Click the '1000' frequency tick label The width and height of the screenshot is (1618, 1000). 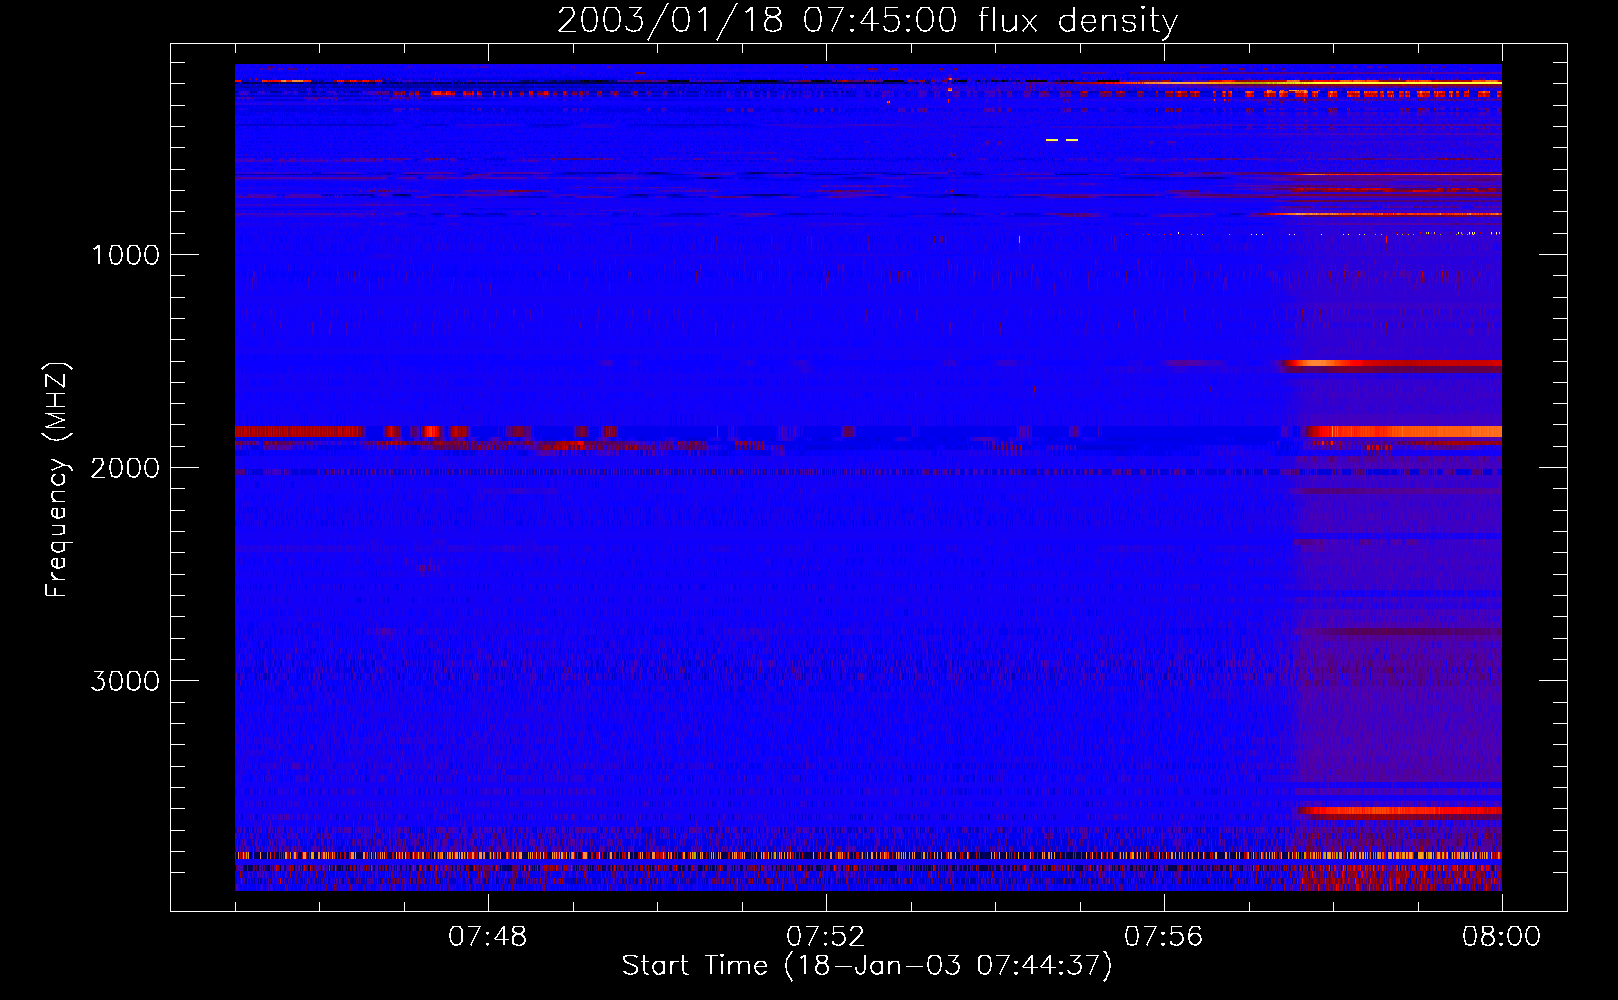[126, 255]
